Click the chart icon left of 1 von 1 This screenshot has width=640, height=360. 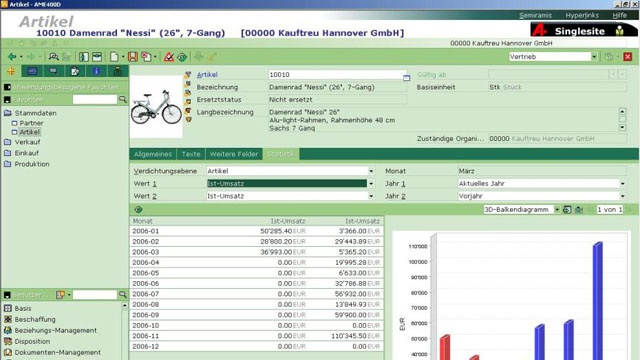pos(579,209)
